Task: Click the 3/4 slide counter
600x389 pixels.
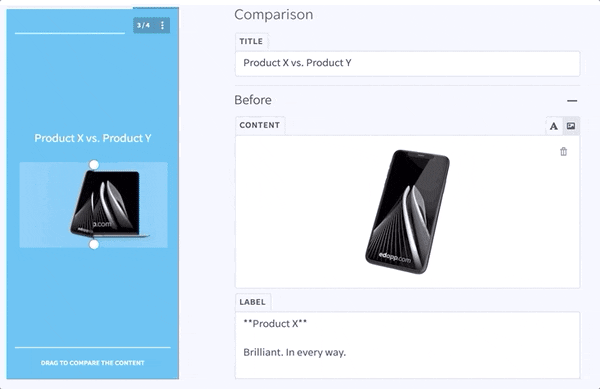Action: click(x=144, y=25)
